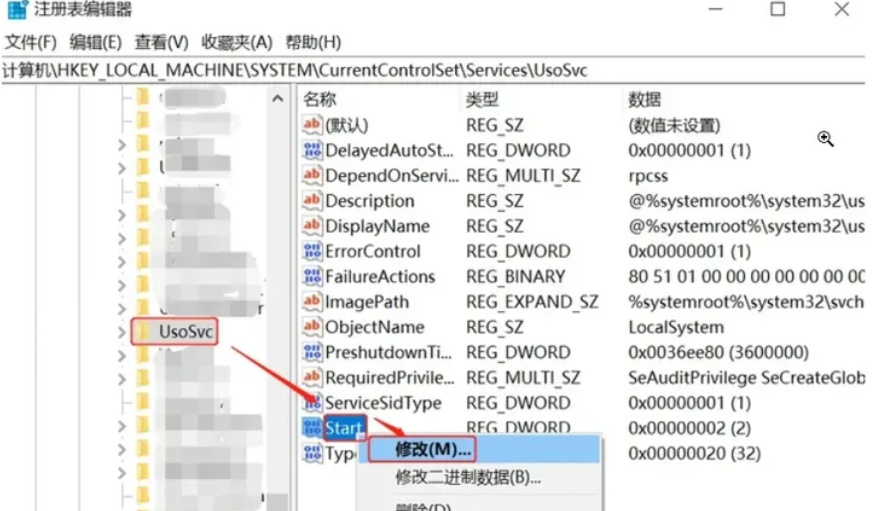
Task: Expand the UsoSvc key chevron
Action: coord(122,332)
